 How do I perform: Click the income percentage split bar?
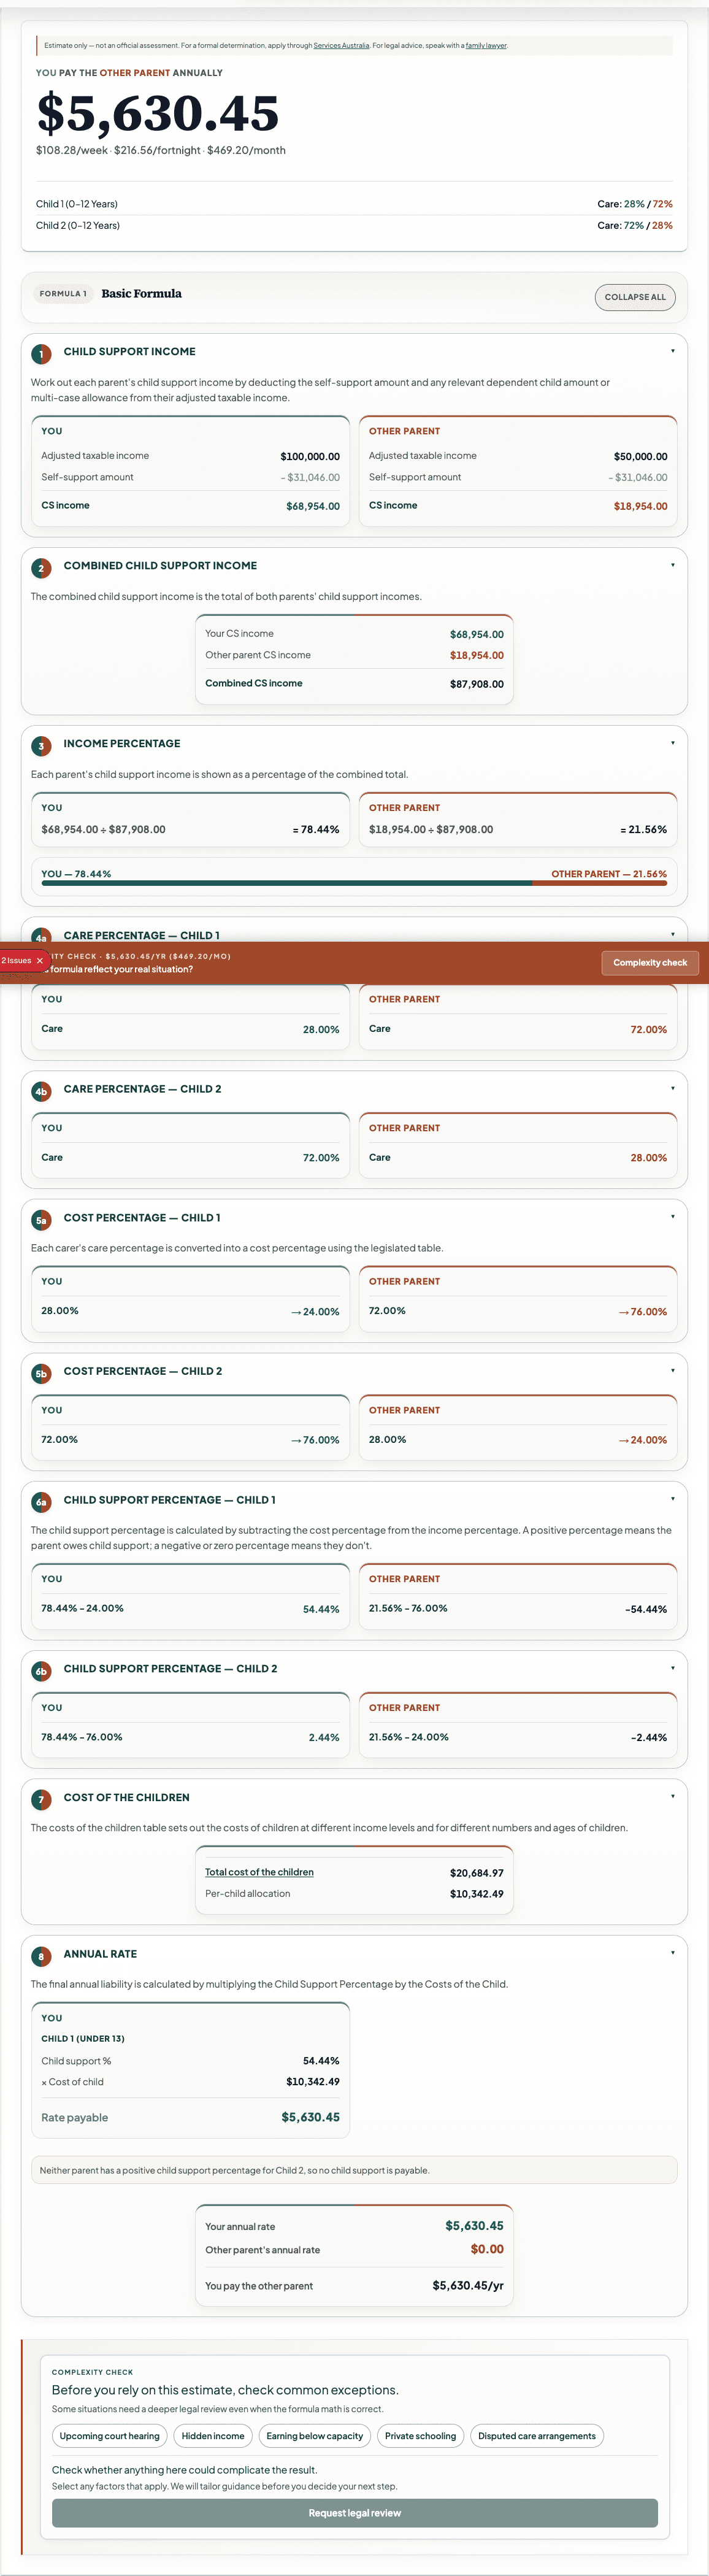[x=354, y=883]
